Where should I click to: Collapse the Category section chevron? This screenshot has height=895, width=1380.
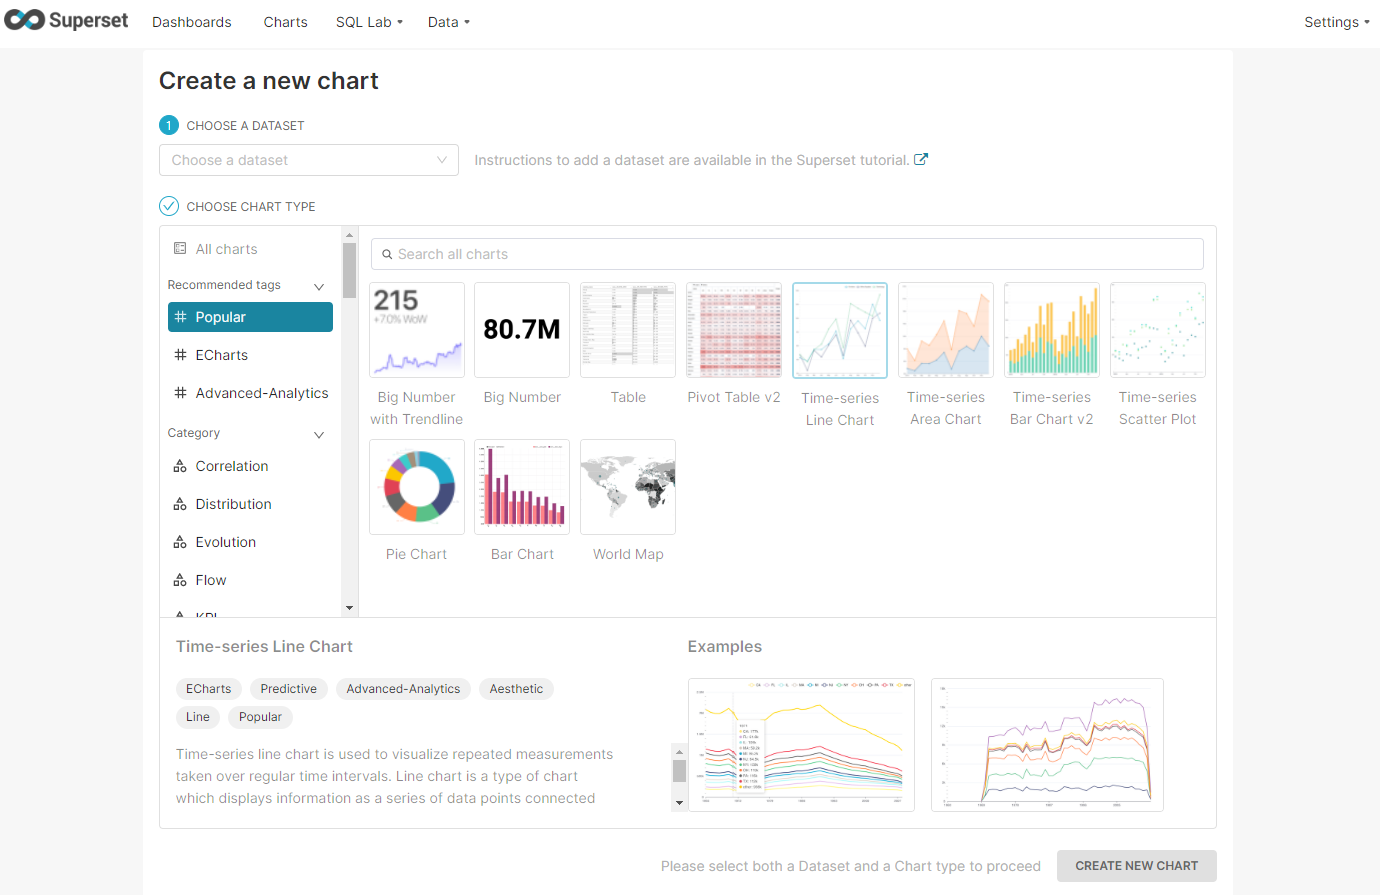(x=319, y=434)
